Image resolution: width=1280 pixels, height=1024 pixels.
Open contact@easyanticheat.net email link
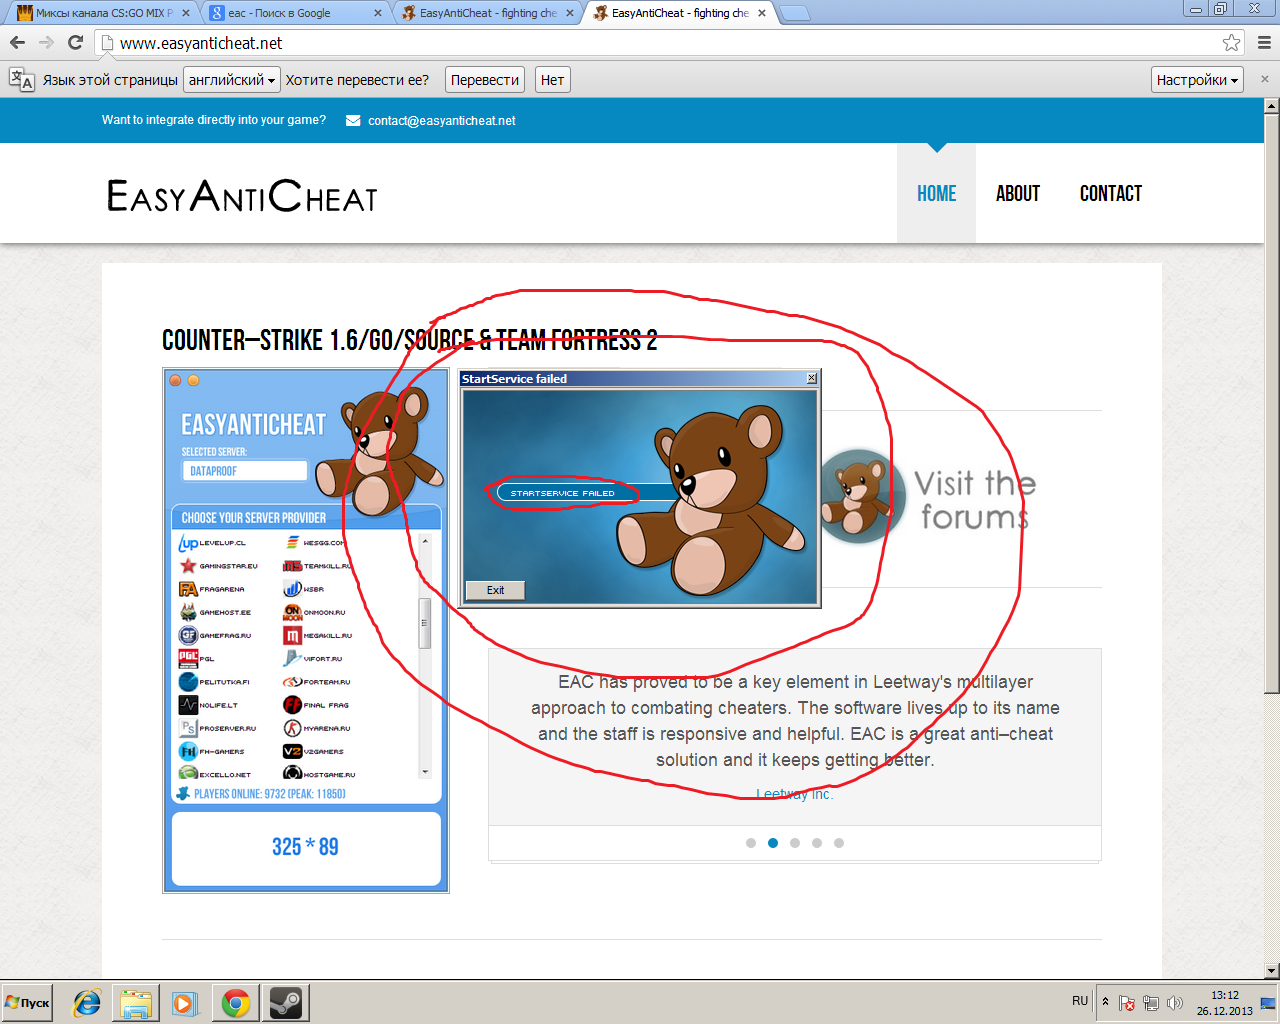click(x=442, y=121)
